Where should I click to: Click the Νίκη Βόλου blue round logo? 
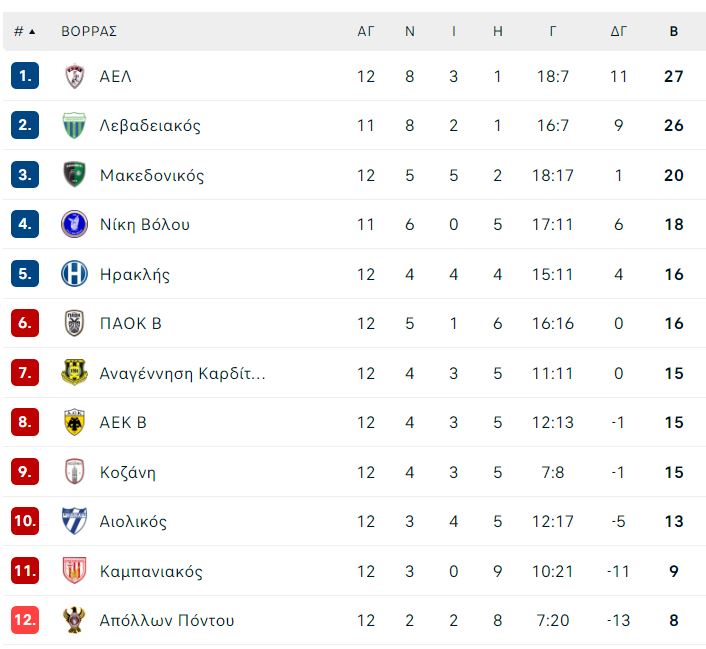[74, 224]
